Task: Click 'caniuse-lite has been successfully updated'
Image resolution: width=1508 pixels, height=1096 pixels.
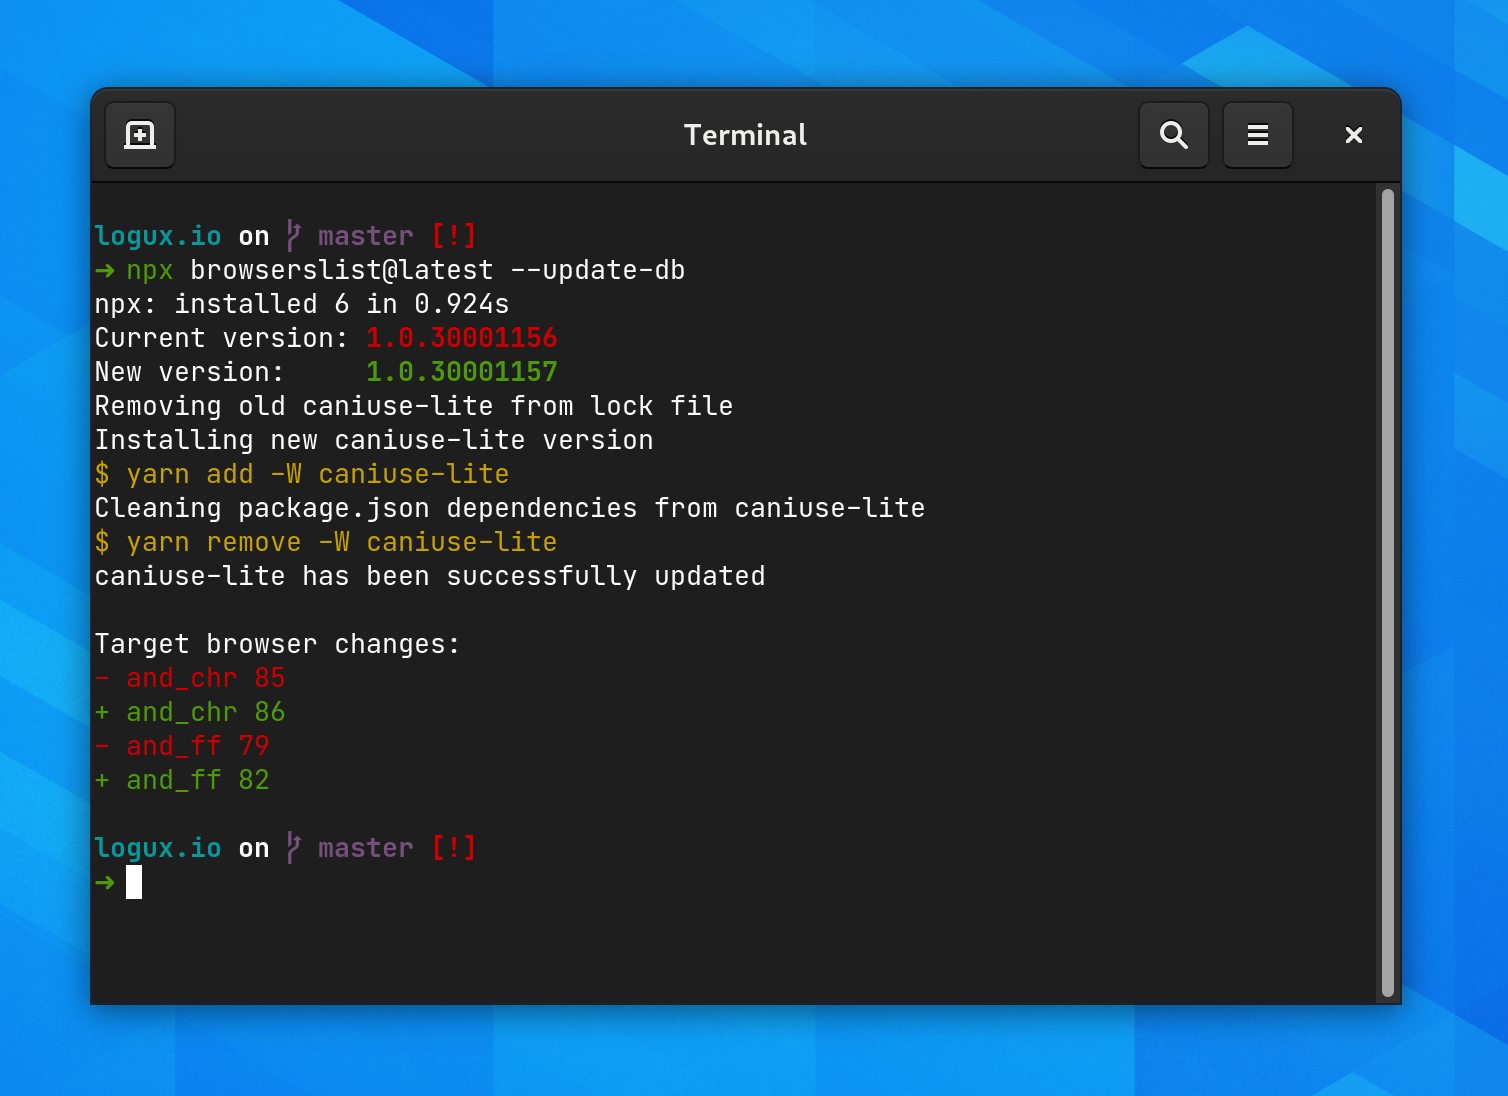Action: [430, 576]
